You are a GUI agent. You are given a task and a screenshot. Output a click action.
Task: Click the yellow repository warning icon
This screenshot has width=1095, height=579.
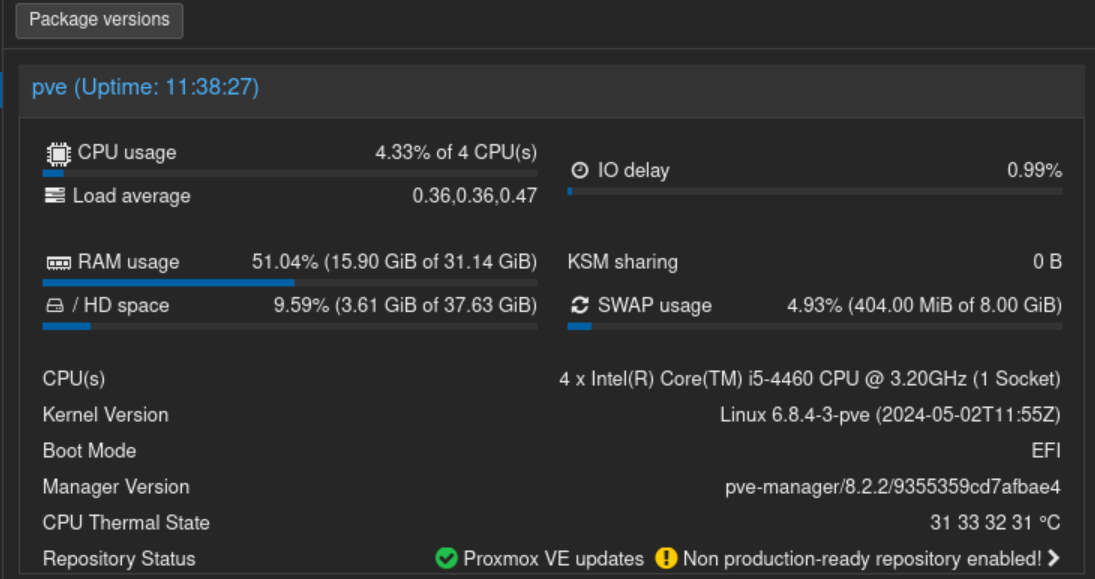point(666,559)
